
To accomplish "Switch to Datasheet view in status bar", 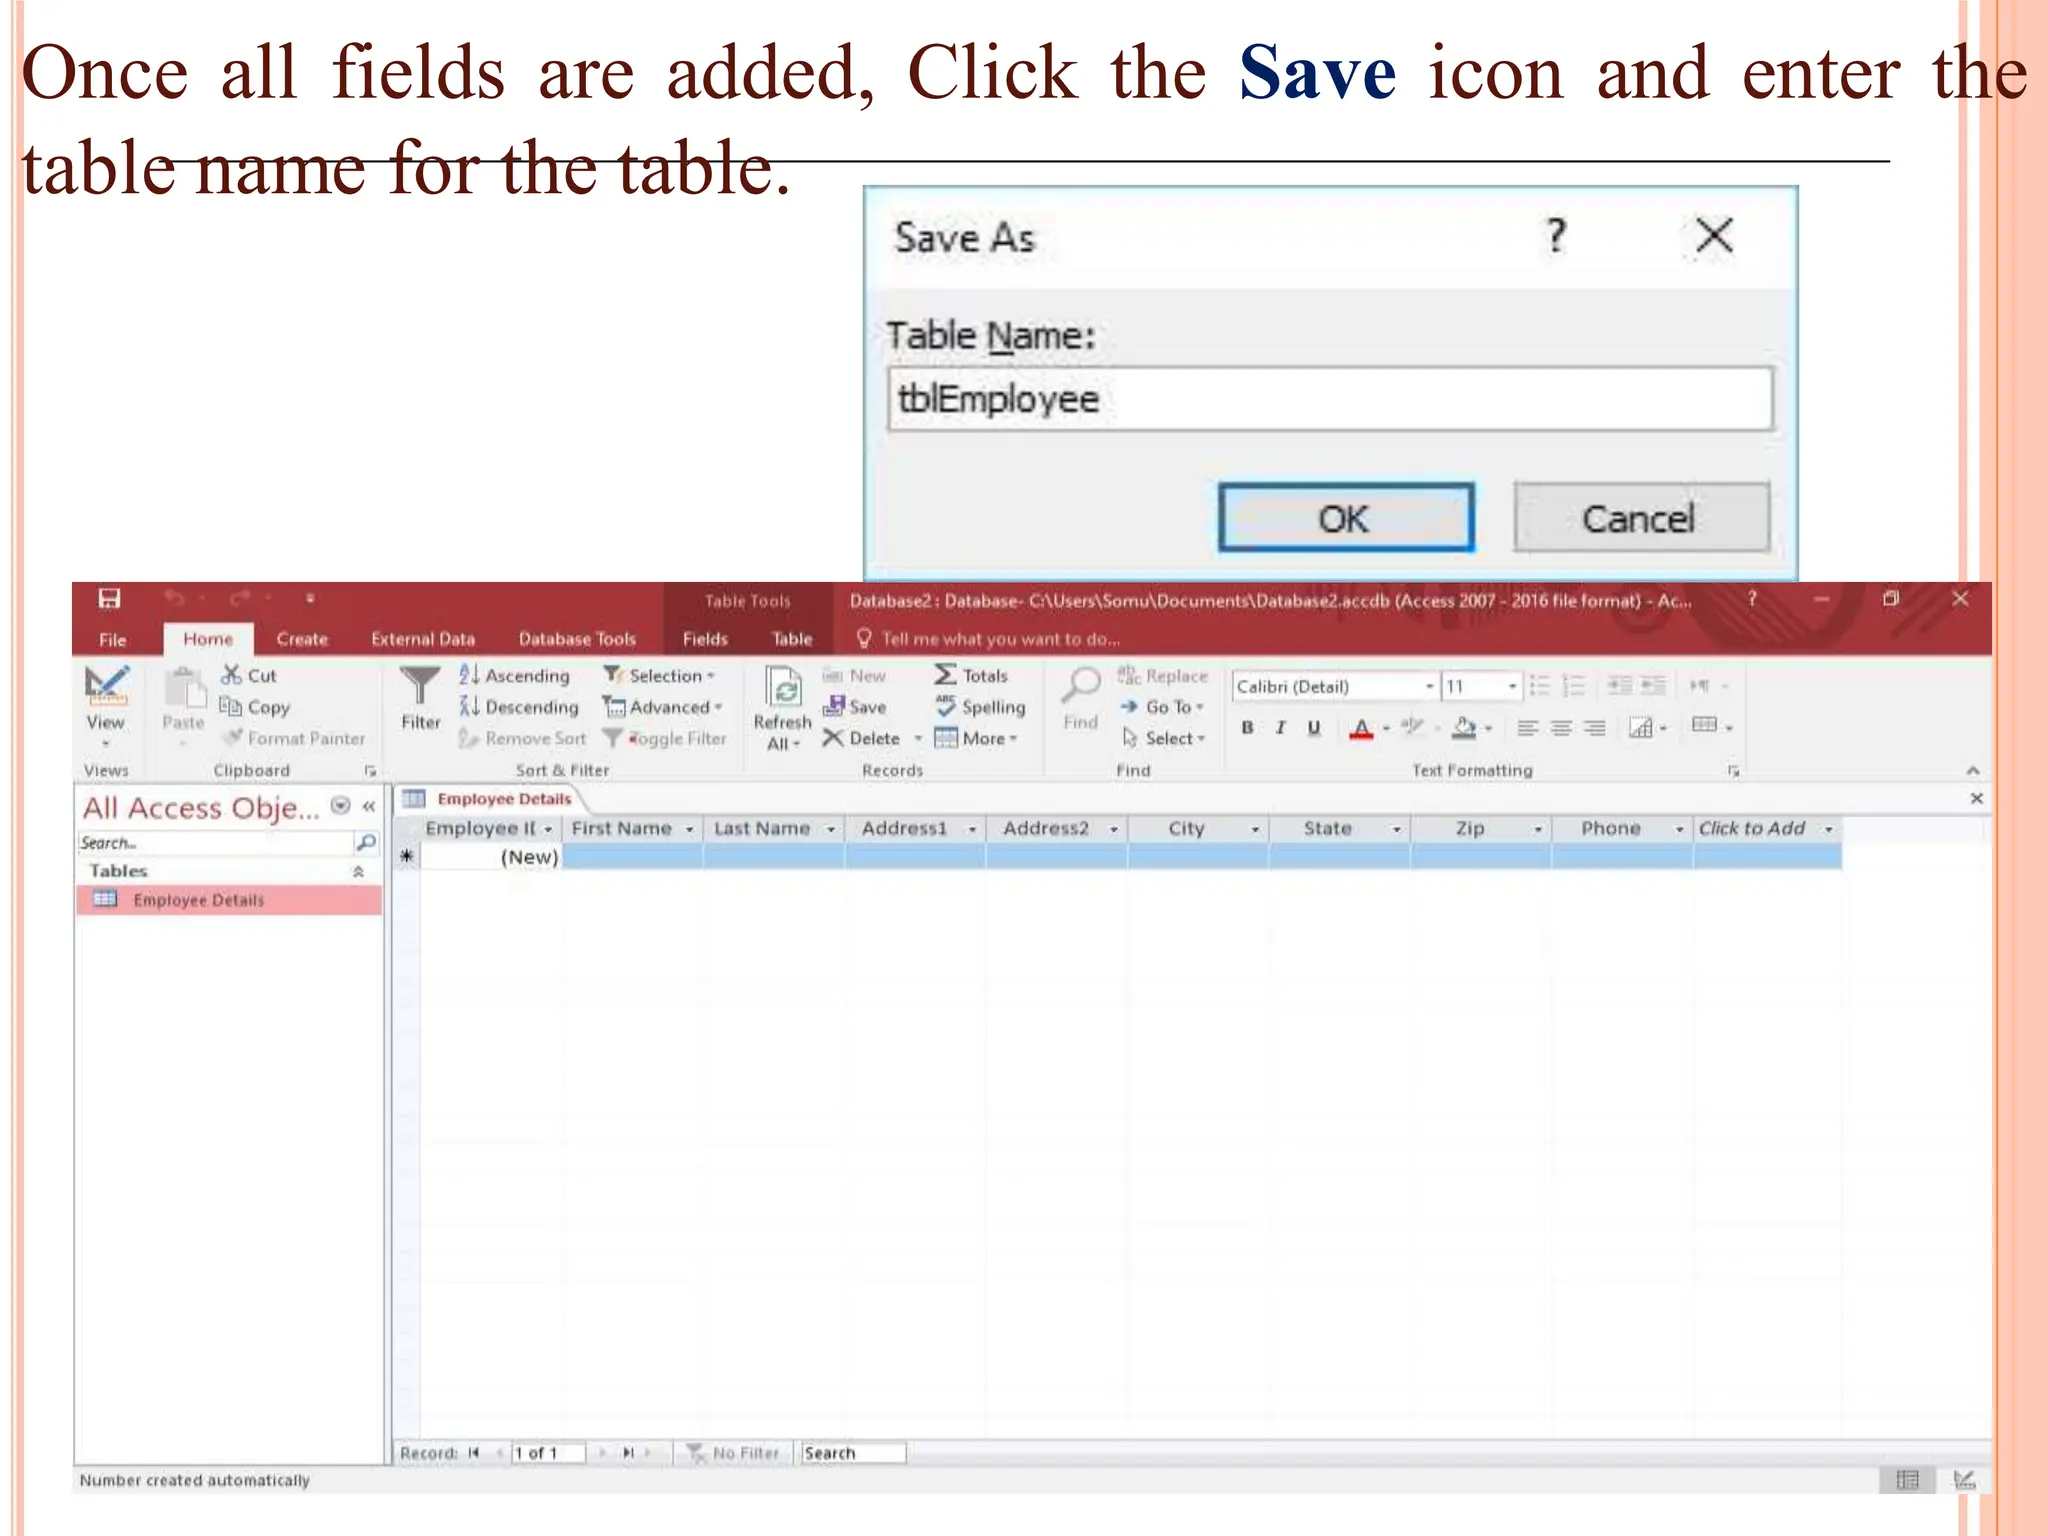I will (1907, 1480).
